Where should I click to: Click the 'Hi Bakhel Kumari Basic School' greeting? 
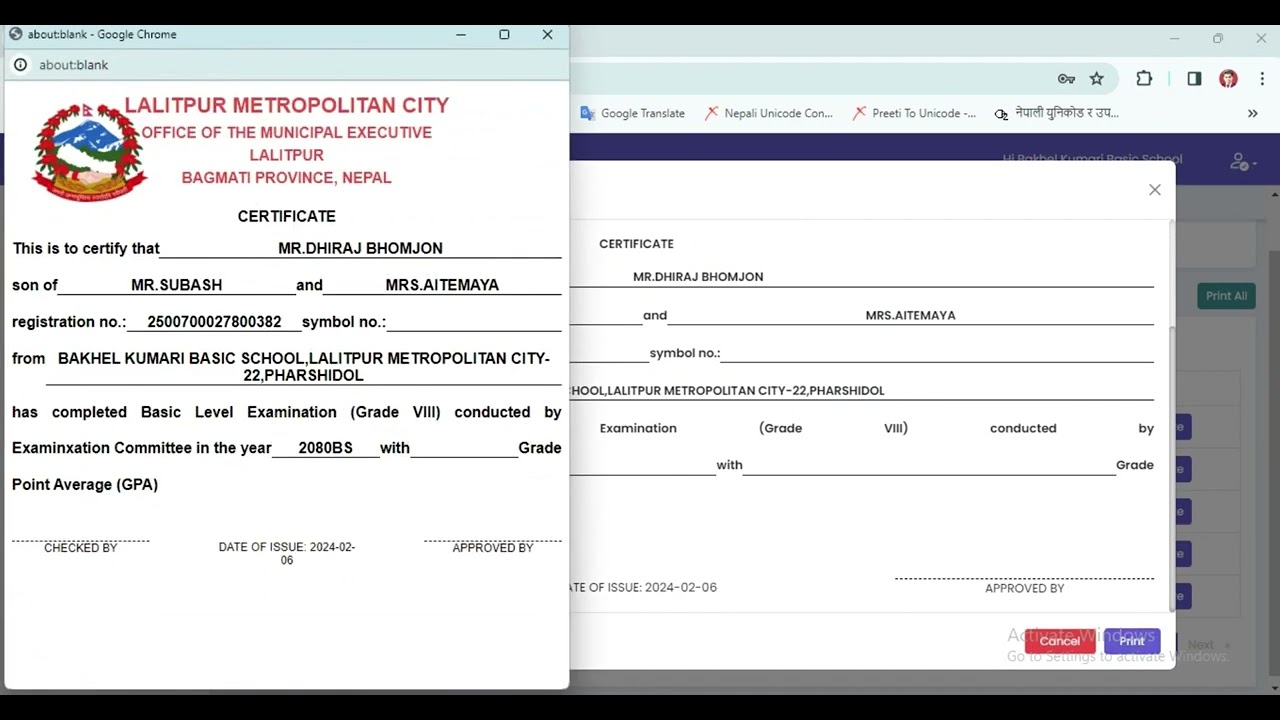click(1092, 159)
